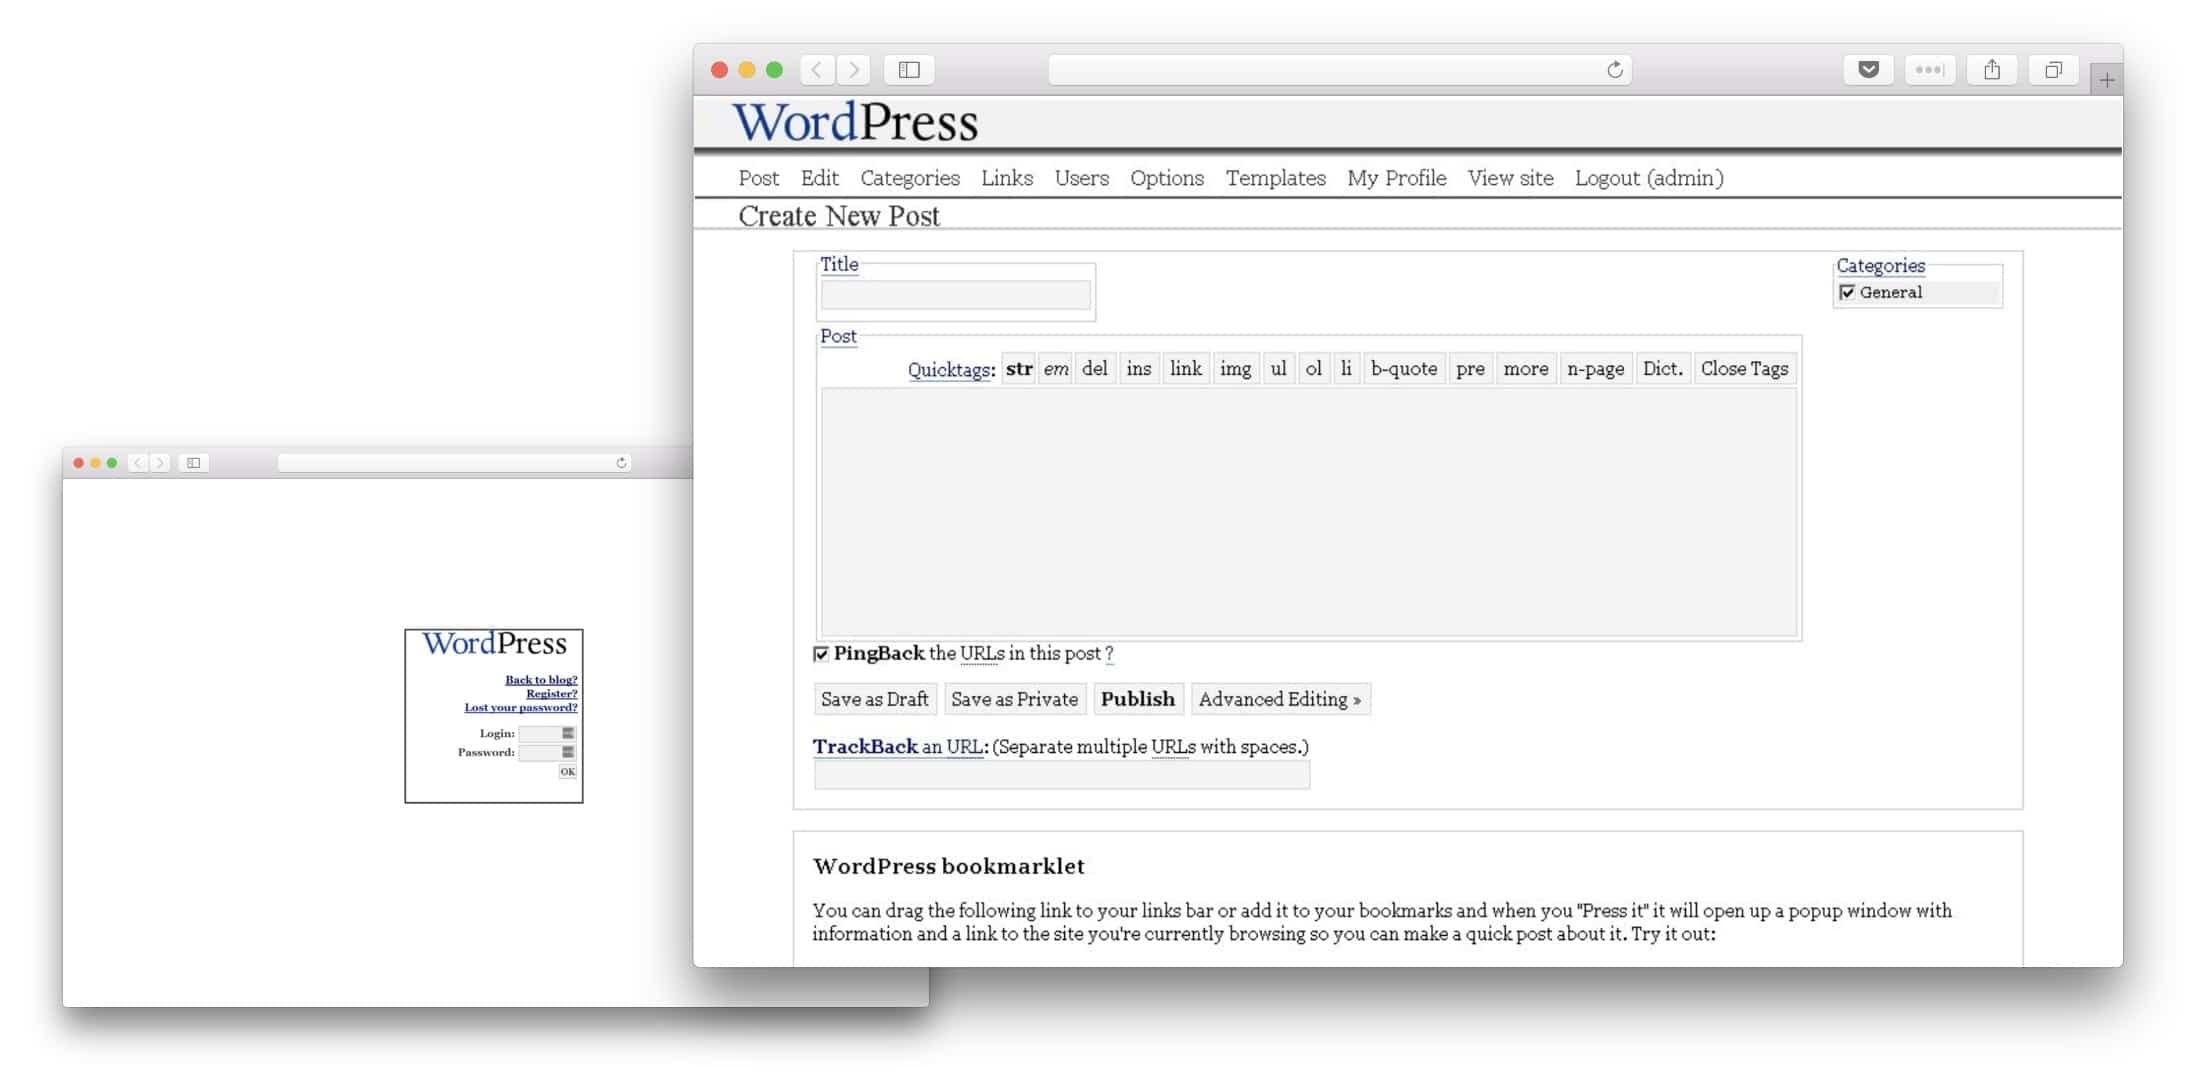
Task: Click inside the Title input field
Action: 954,294
